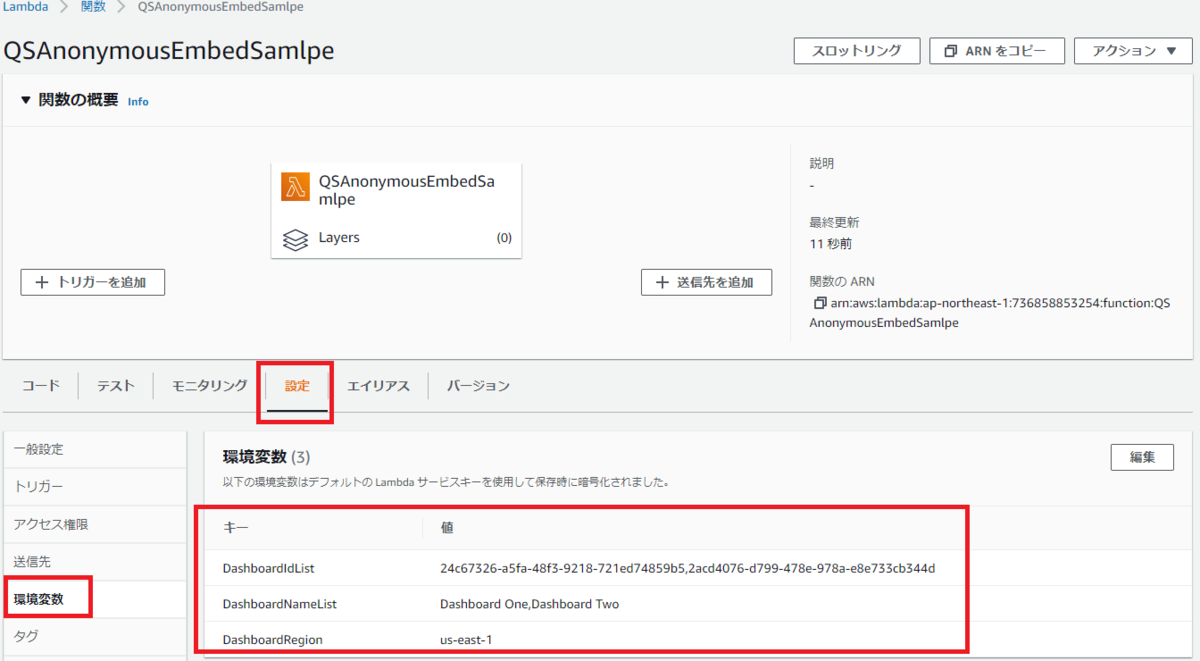The height and width of the screenshot is (661, 1200).
Task: Open タグ in the settings sidebar
Action: 94,636
